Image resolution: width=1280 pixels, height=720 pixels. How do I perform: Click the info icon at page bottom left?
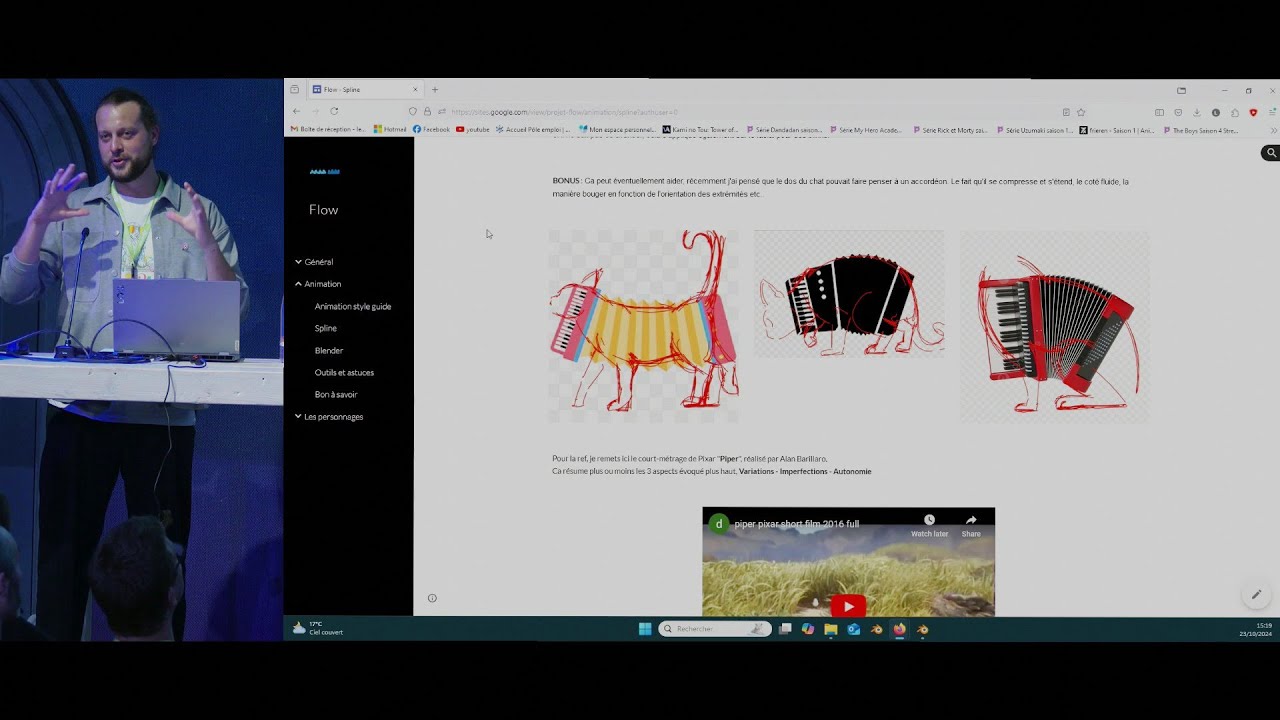[432, 598]
